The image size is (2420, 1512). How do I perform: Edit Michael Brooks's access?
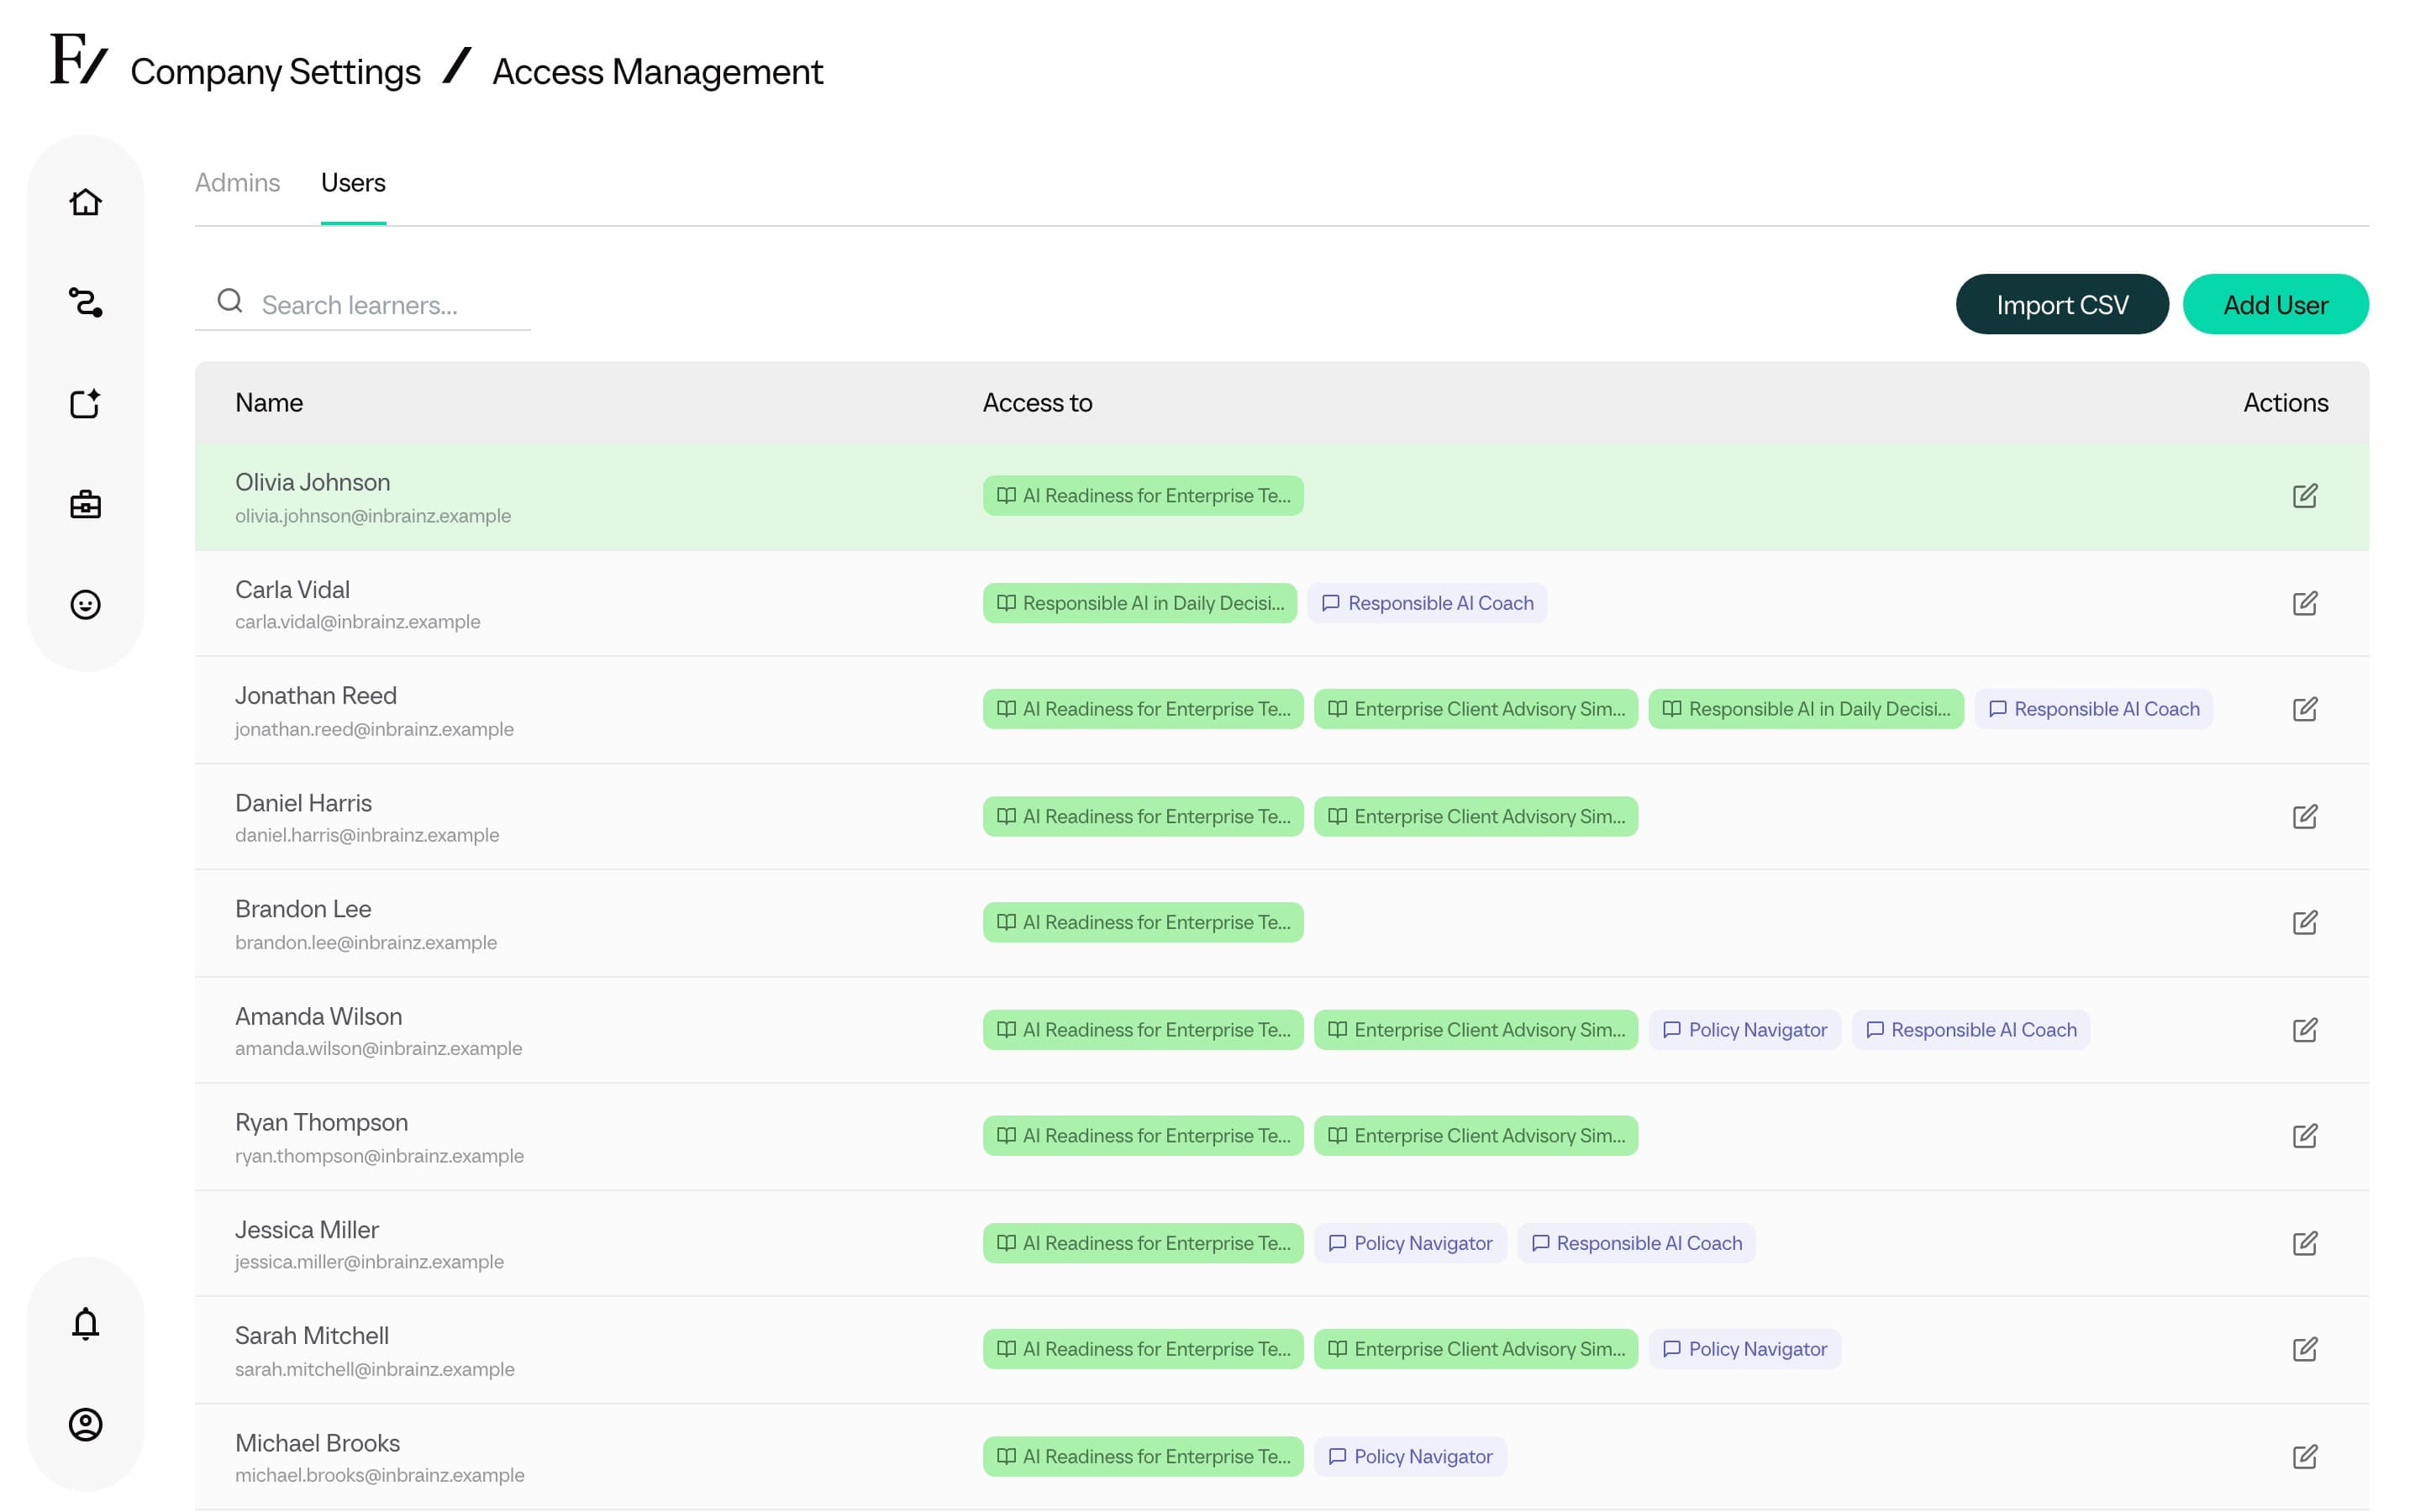click(x=2304, y=1456)
